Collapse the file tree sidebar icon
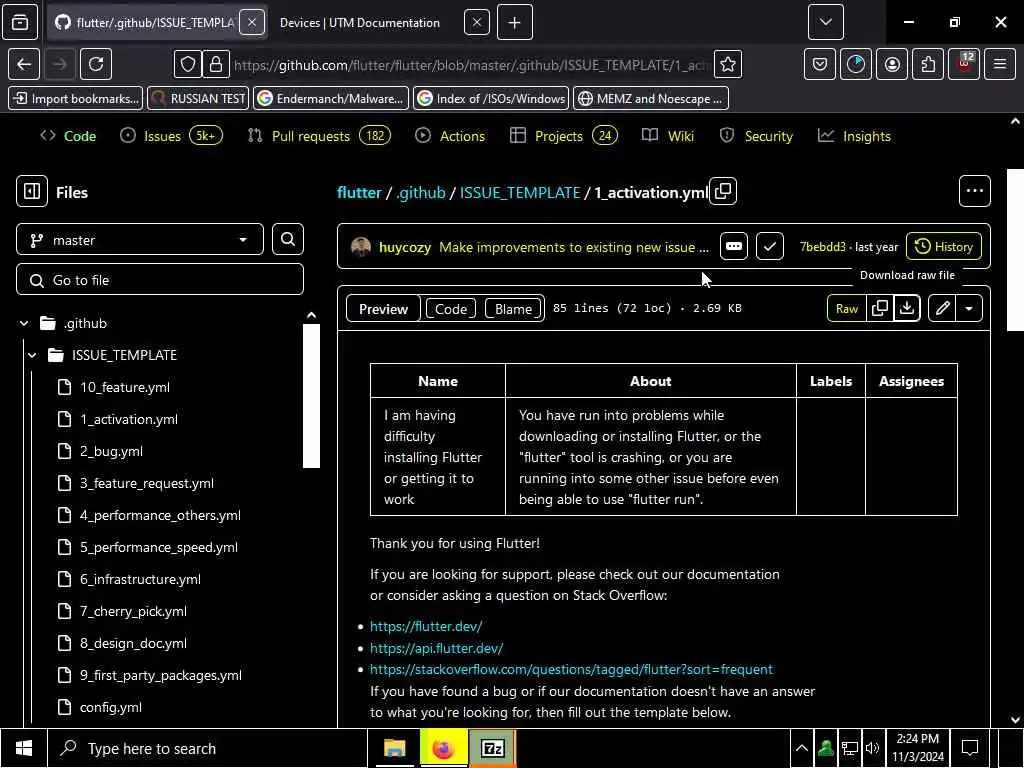The width and height of the screenshot is (1024, 768). coord(31,191)
